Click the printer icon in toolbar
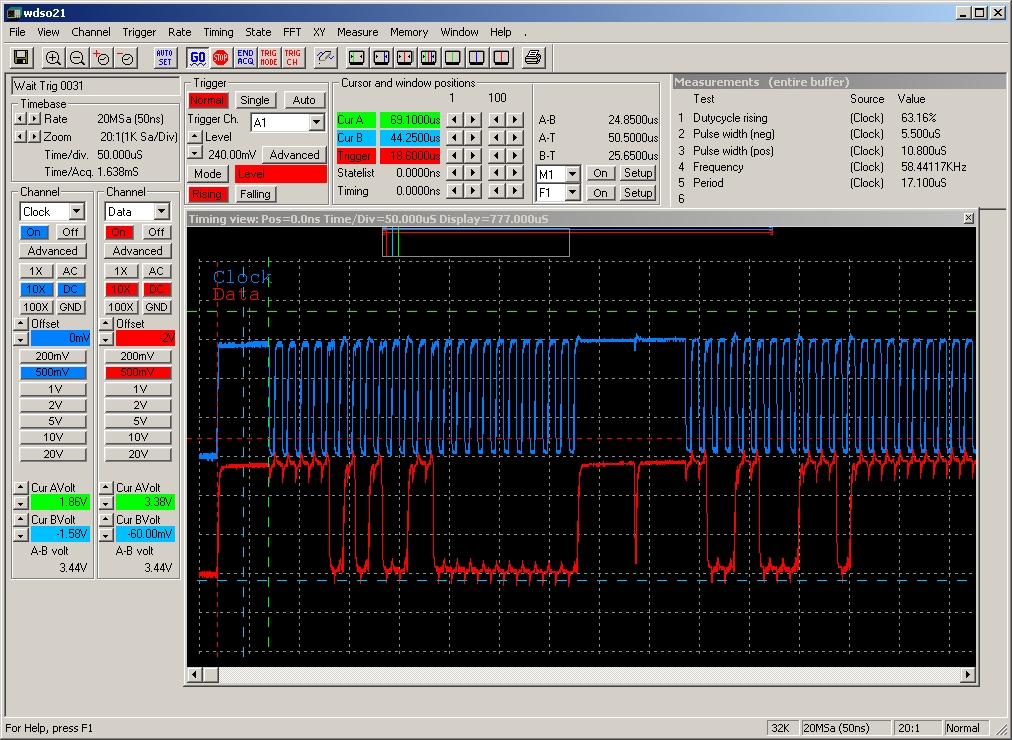The width and height of the screenshot is (1012, 740). click(x=532, y=58)
